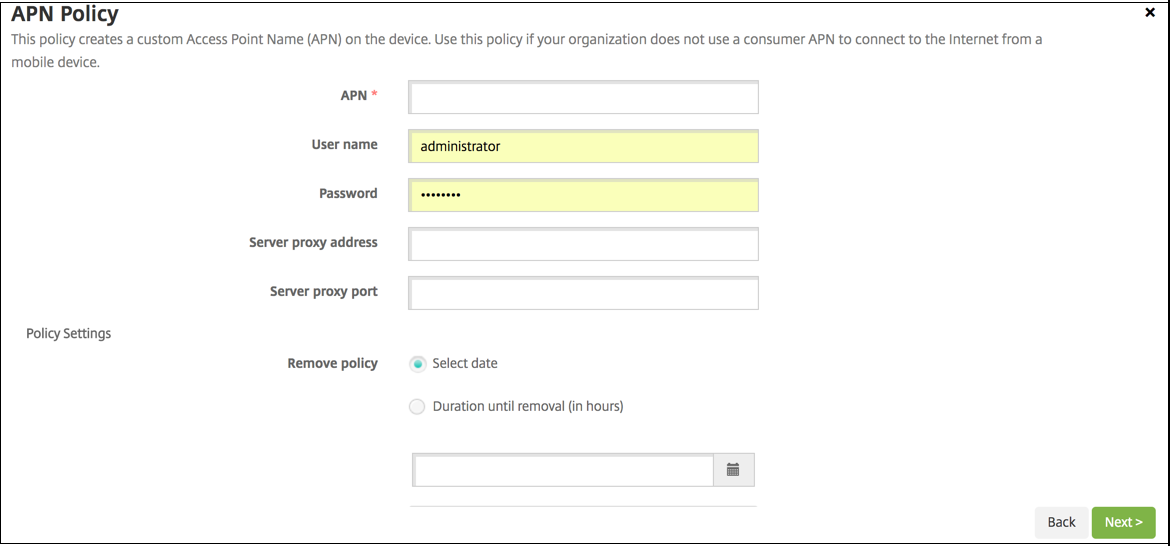The image size is (1170, 546).
Task: Click the Password label text
Action: (x=348, y=194)
